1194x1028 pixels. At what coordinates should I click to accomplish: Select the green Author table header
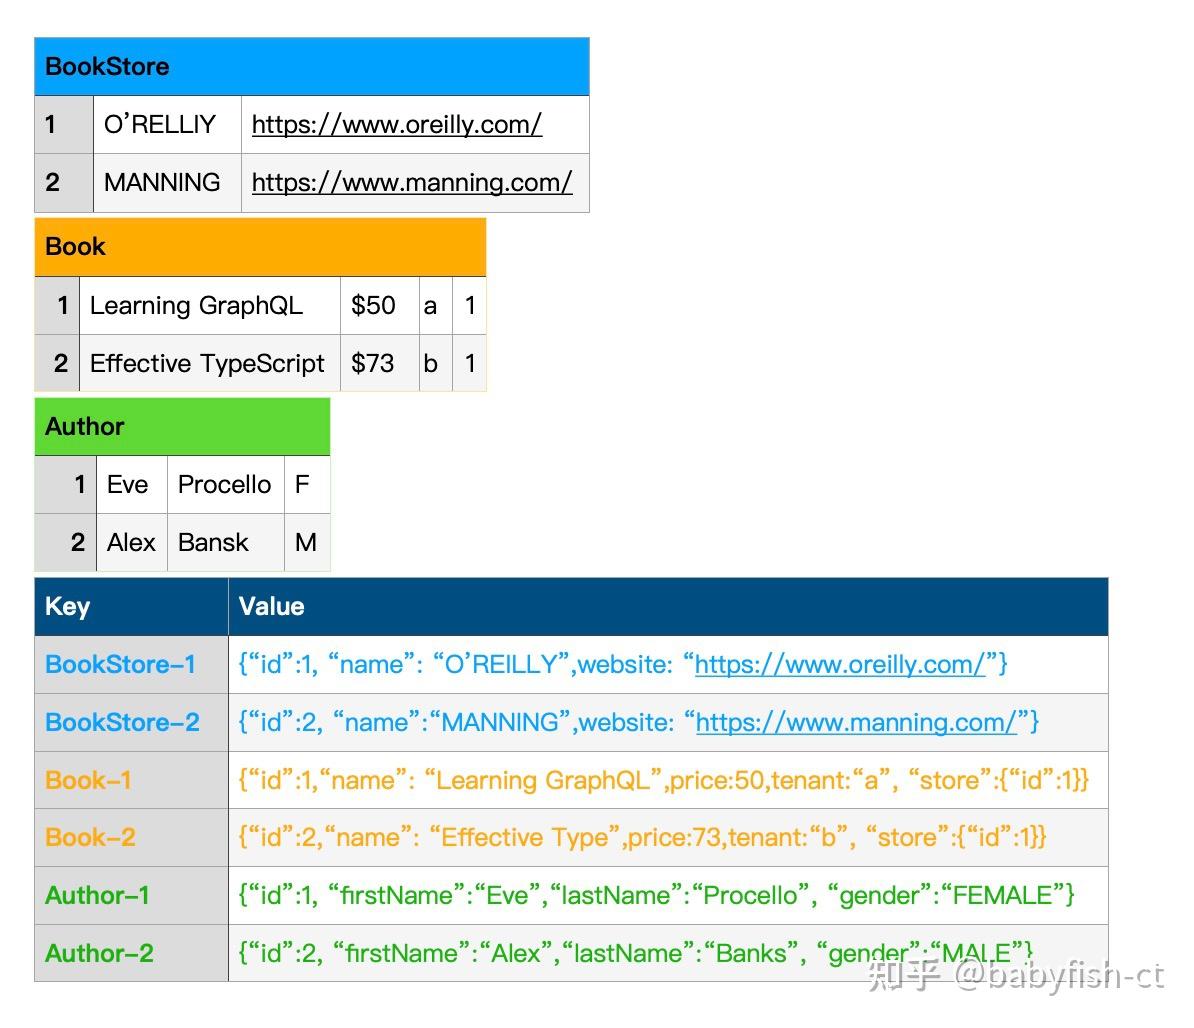[x=182, y=427]
